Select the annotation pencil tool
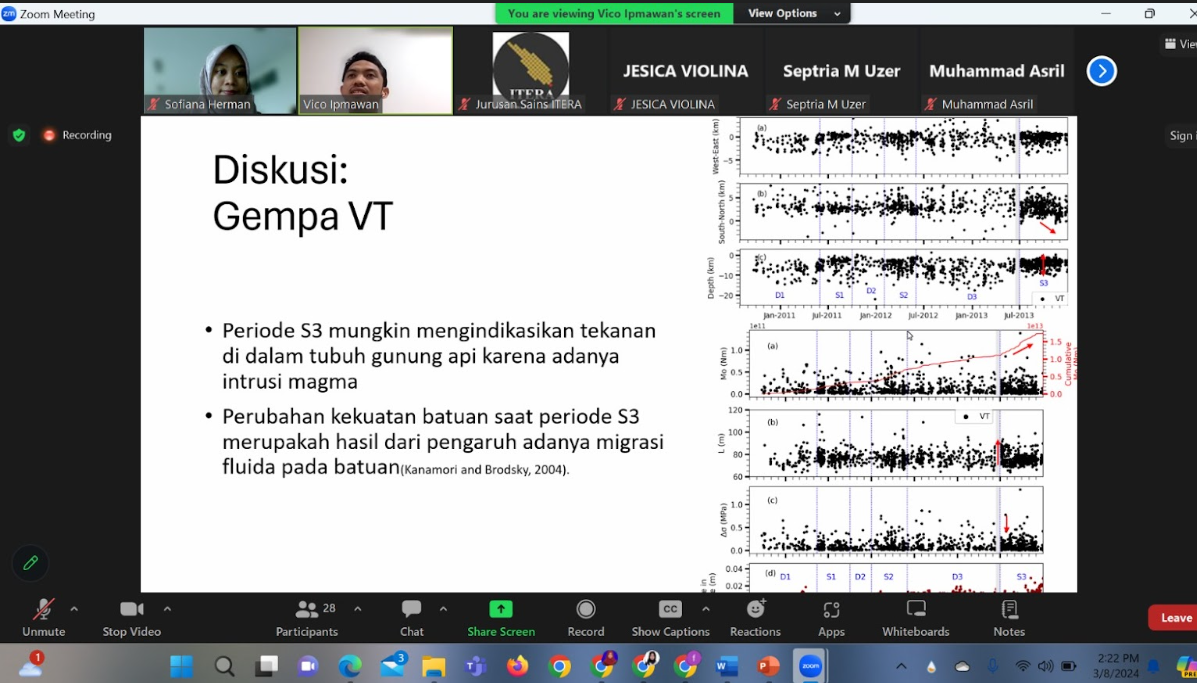Viewport: 1197px width, 683px height. (29, 563)
